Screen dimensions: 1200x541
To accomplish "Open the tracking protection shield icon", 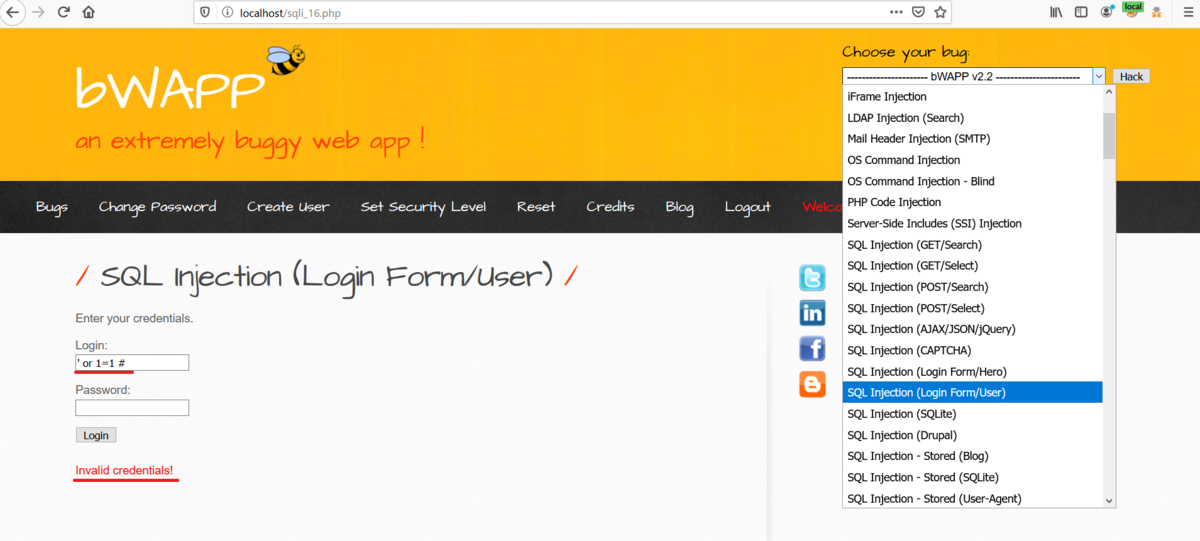I will click(205, 12).
